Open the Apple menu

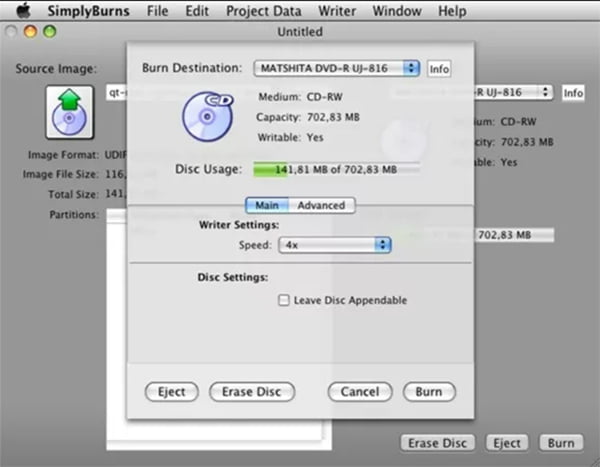point(23,10)
